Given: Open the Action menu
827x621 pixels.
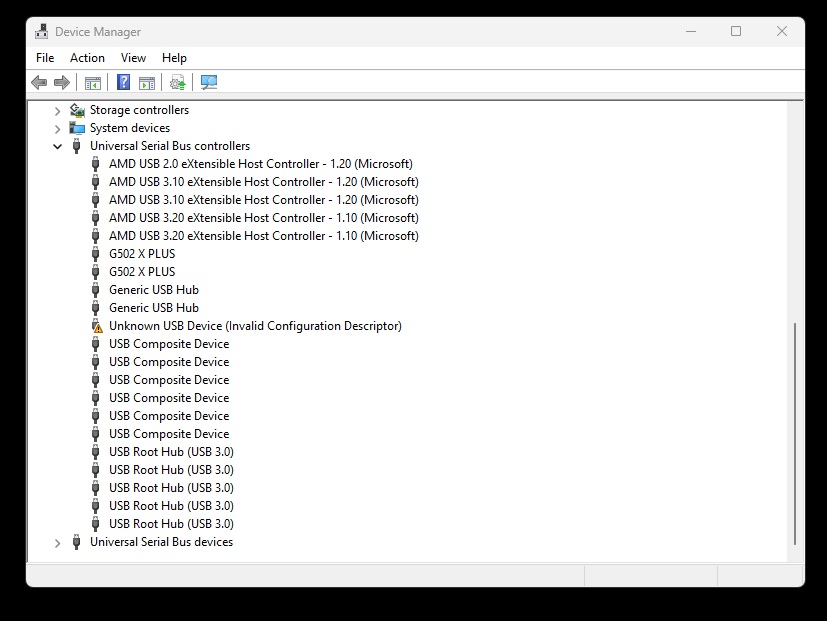Looking at the screenshot, I should 88,58.
